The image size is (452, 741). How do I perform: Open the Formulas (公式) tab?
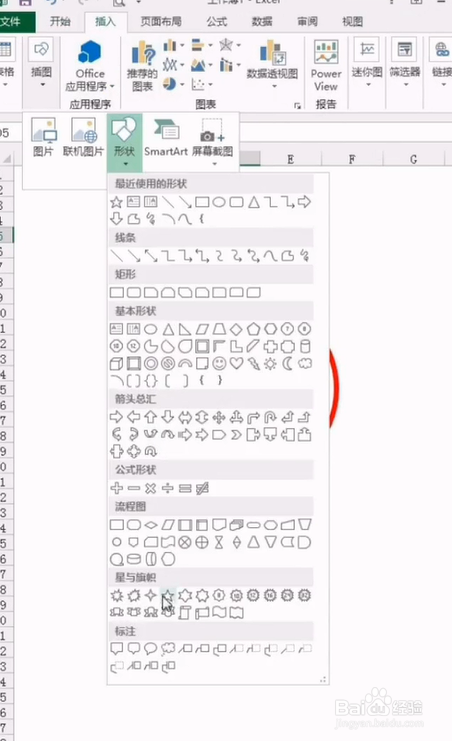[x=217, y=22]
